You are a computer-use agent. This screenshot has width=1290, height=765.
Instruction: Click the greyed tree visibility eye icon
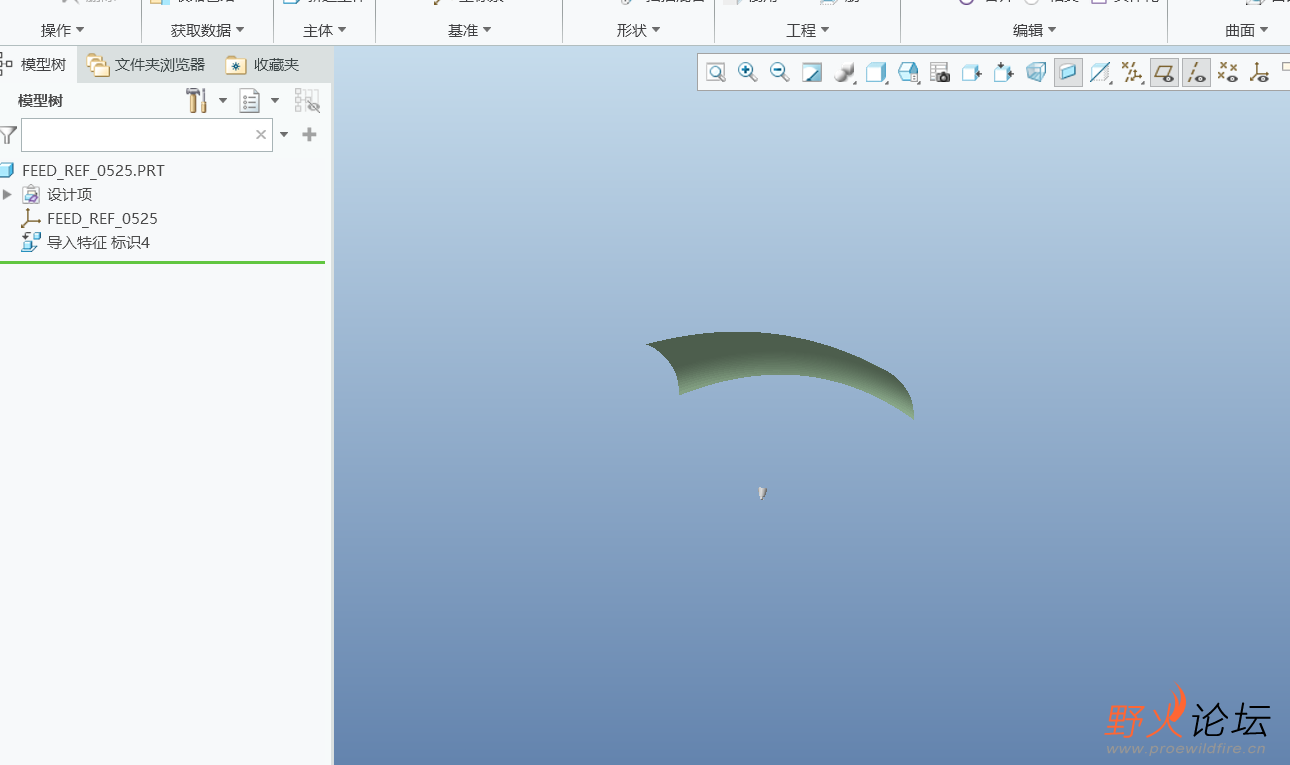[x=307, y=100]
